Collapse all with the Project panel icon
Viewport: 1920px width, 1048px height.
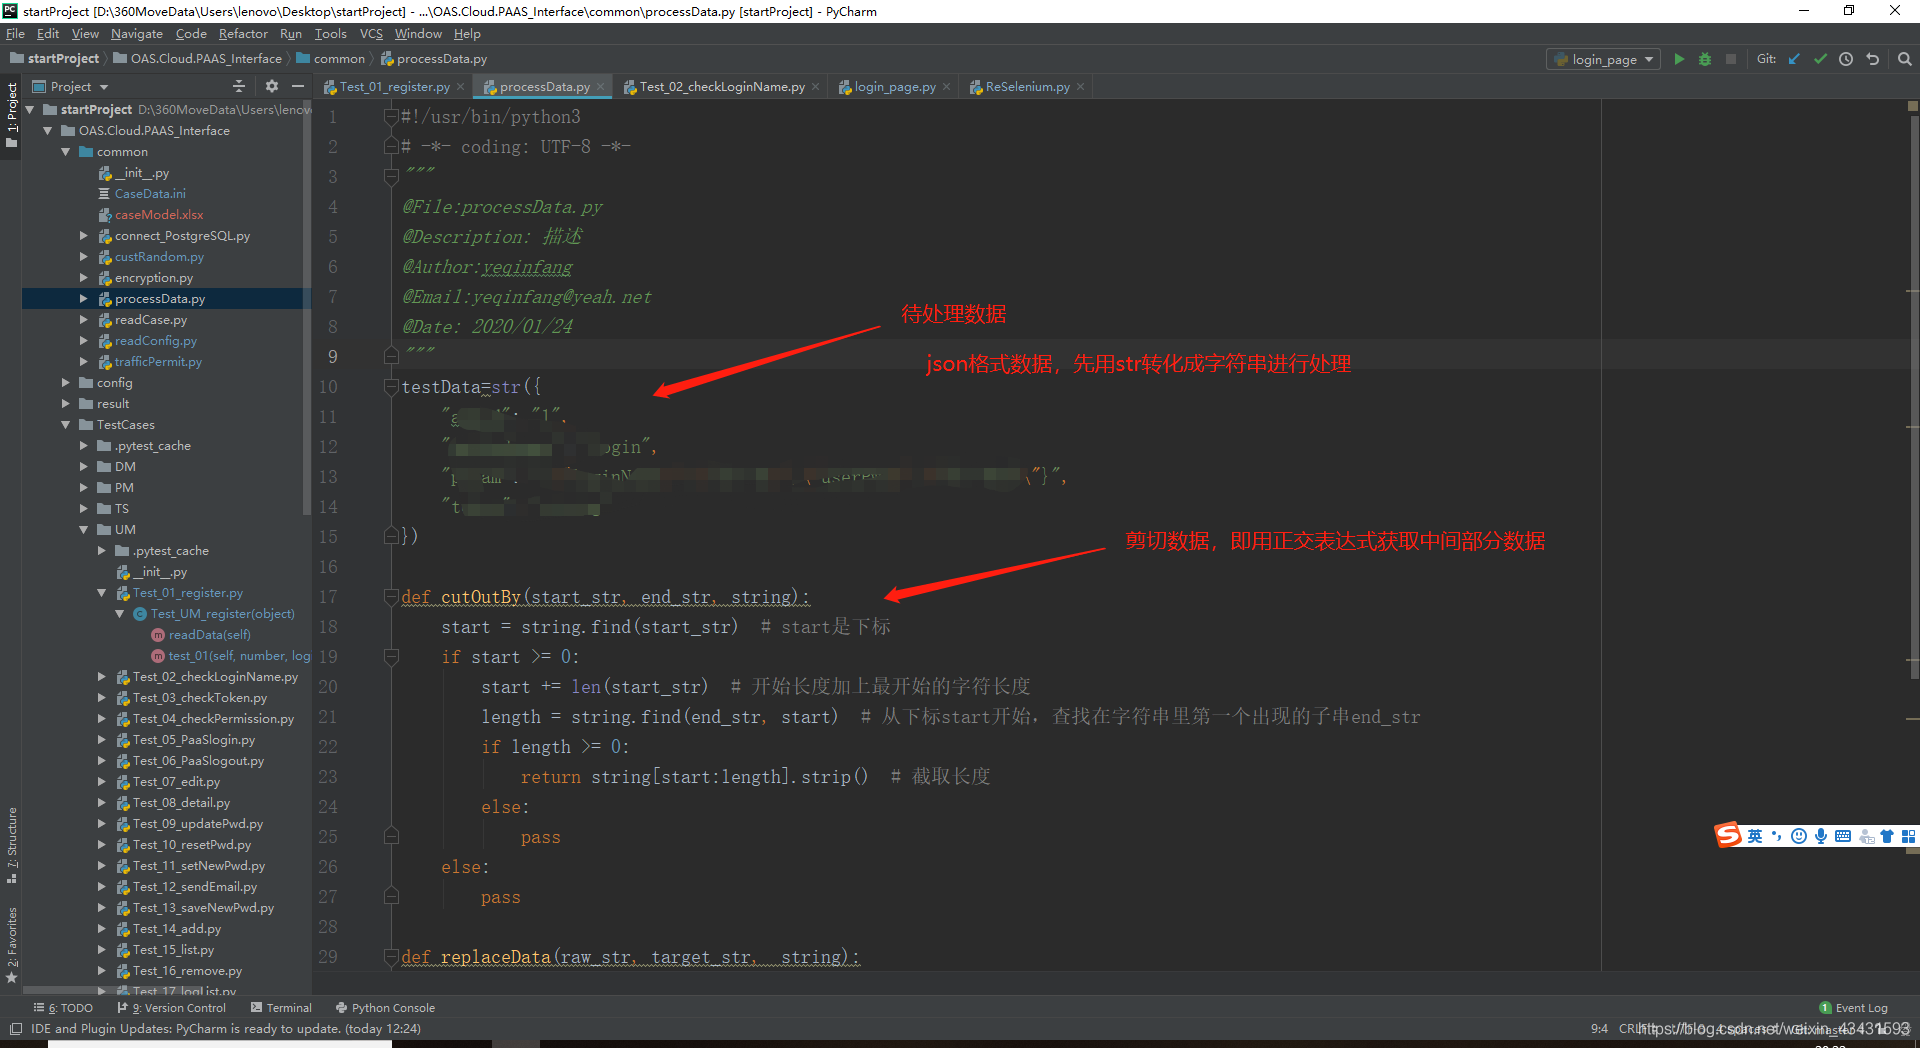238,86
